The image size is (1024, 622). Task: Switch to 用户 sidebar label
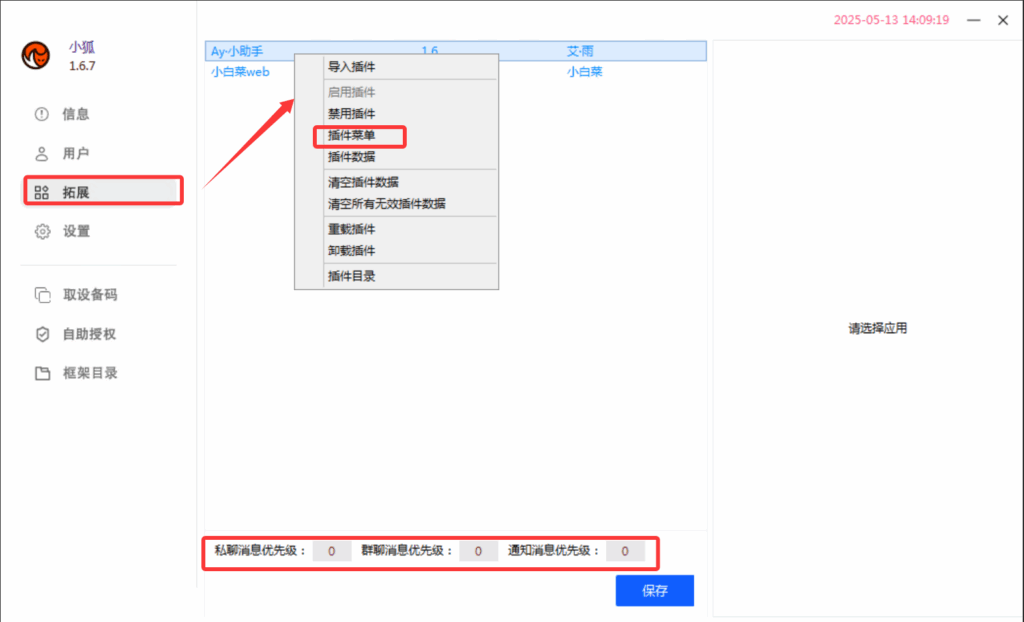pos(76,154)
